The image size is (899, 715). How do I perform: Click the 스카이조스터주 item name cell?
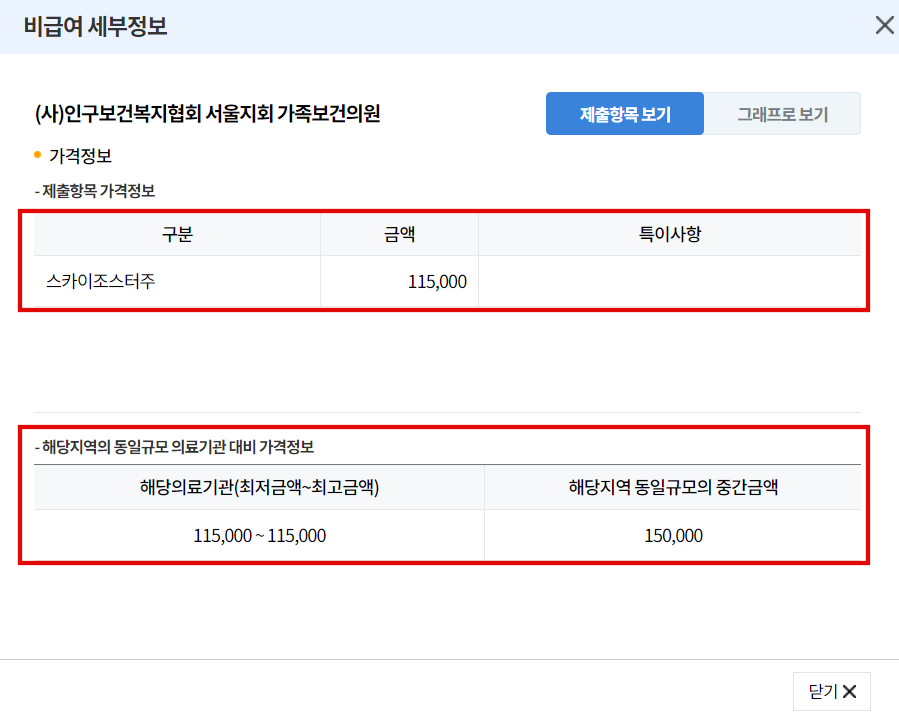(100, 281)
